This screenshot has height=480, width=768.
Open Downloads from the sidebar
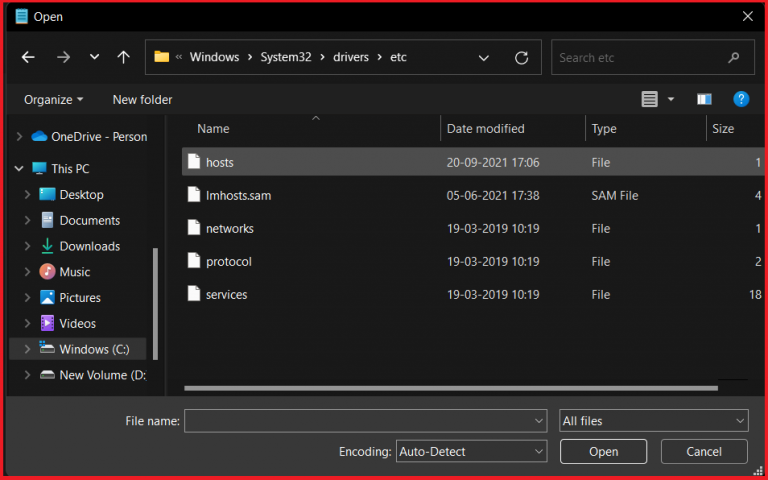pos(80,246)
